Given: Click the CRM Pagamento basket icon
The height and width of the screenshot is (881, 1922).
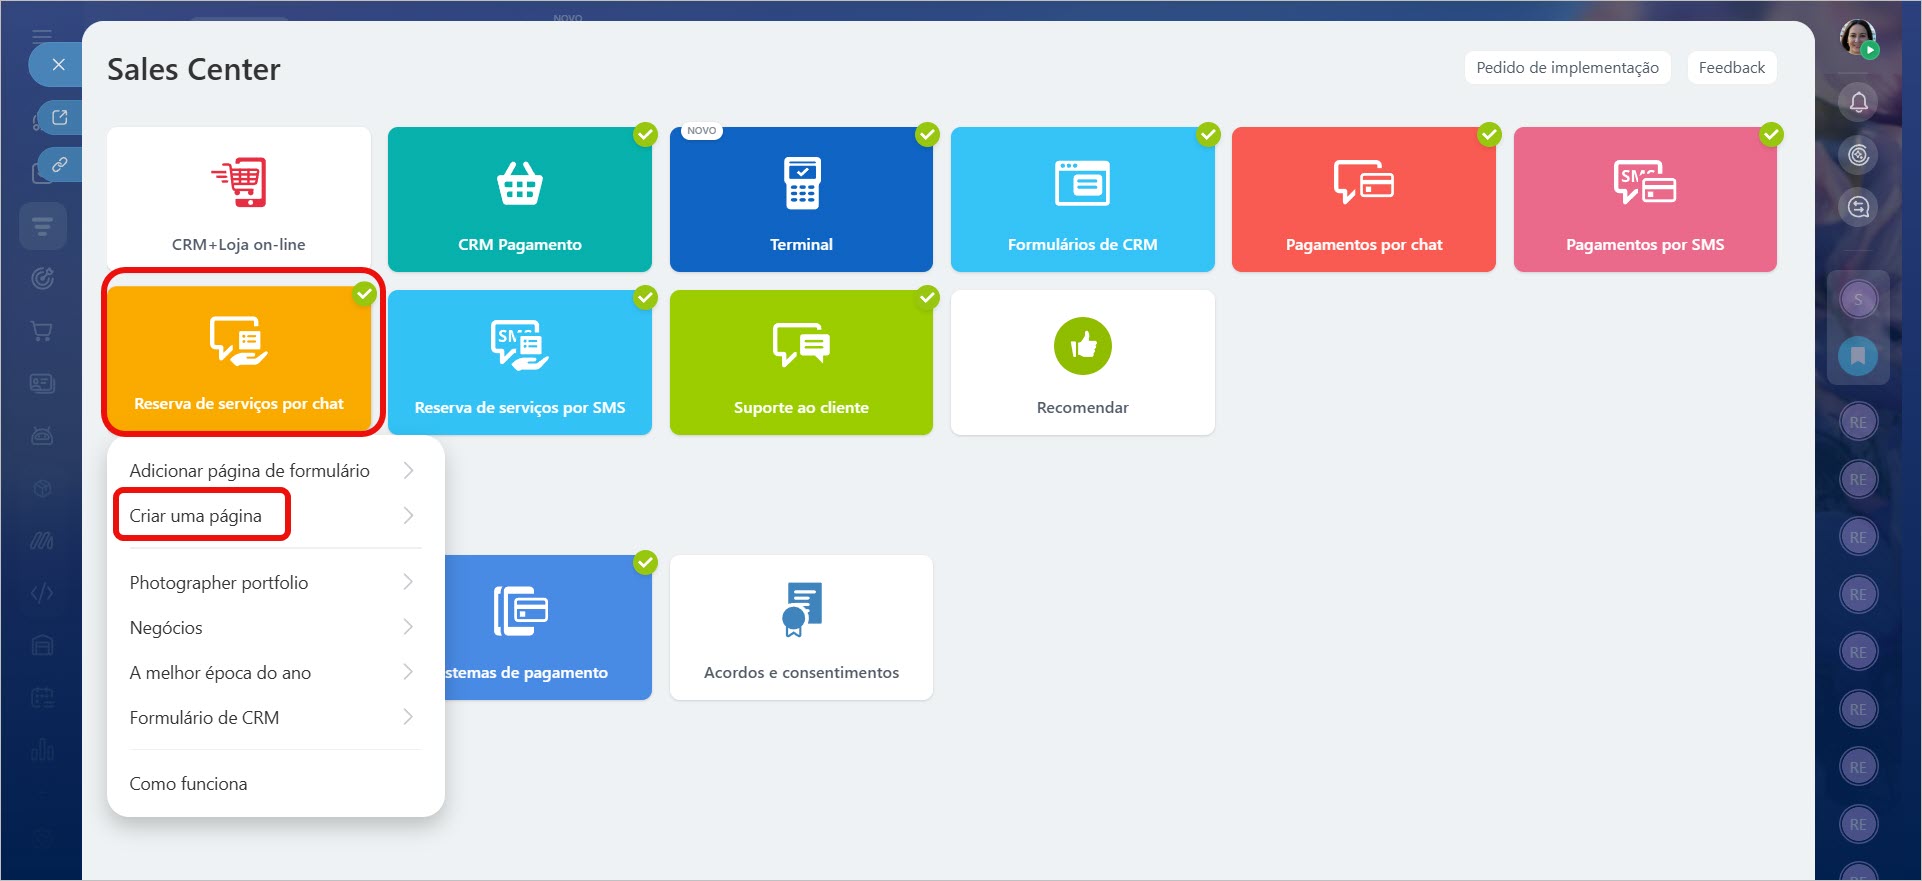Looking at the screenshot, I should pyautogui.click(x=519, y=183).
